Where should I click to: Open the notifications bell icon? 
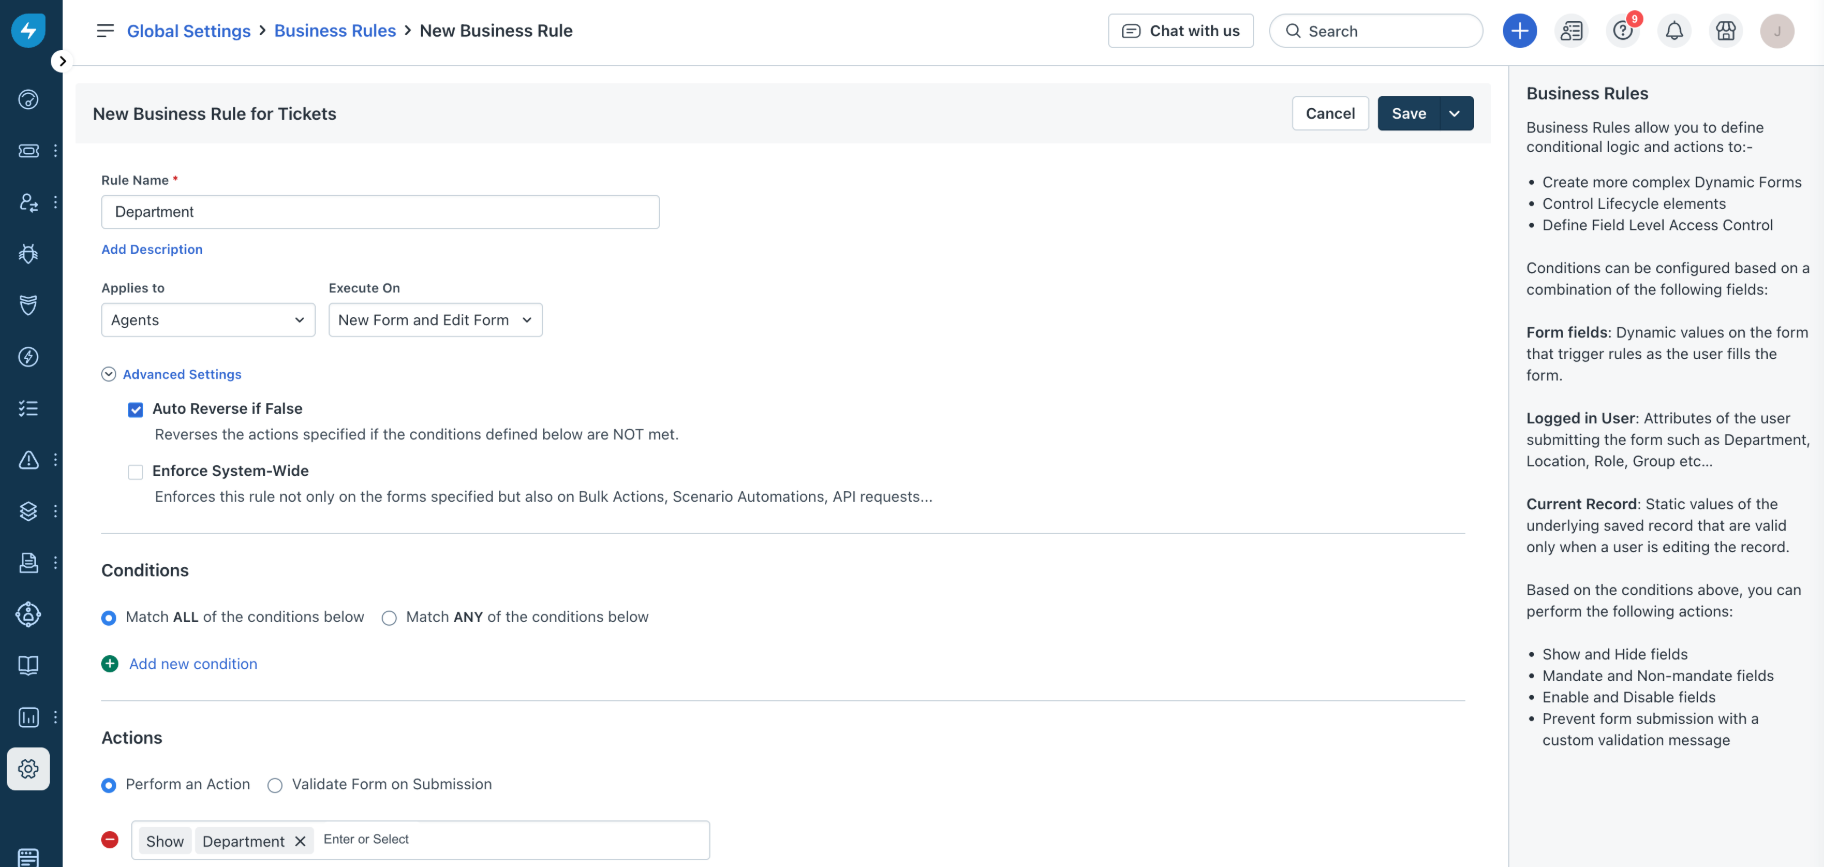point(1674,31)
